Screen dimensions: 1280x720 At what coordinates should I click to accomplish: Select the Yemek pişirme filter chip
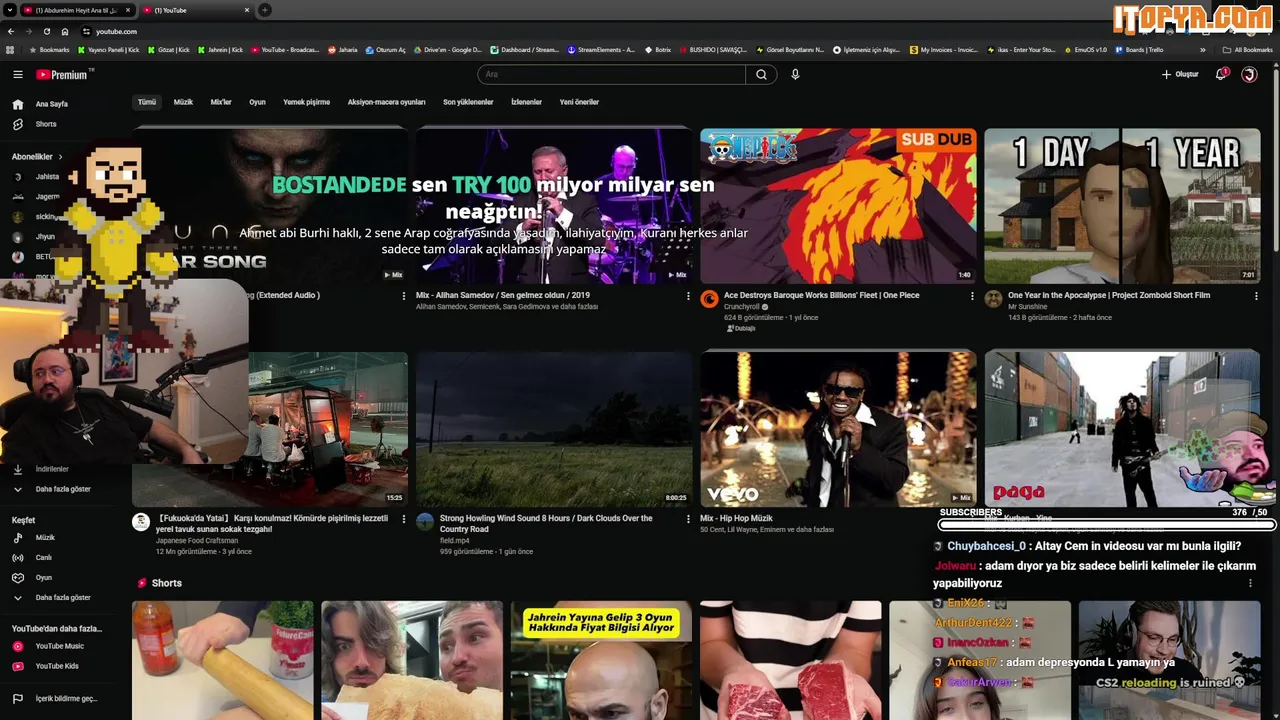[306, 102]
